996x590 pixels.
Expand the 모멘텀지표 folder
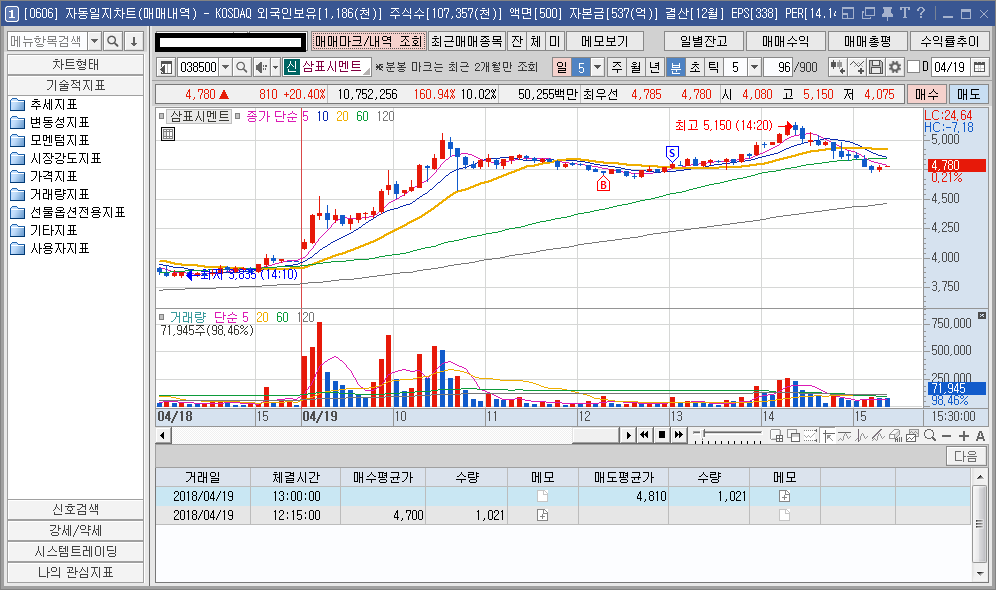point(50,140)
